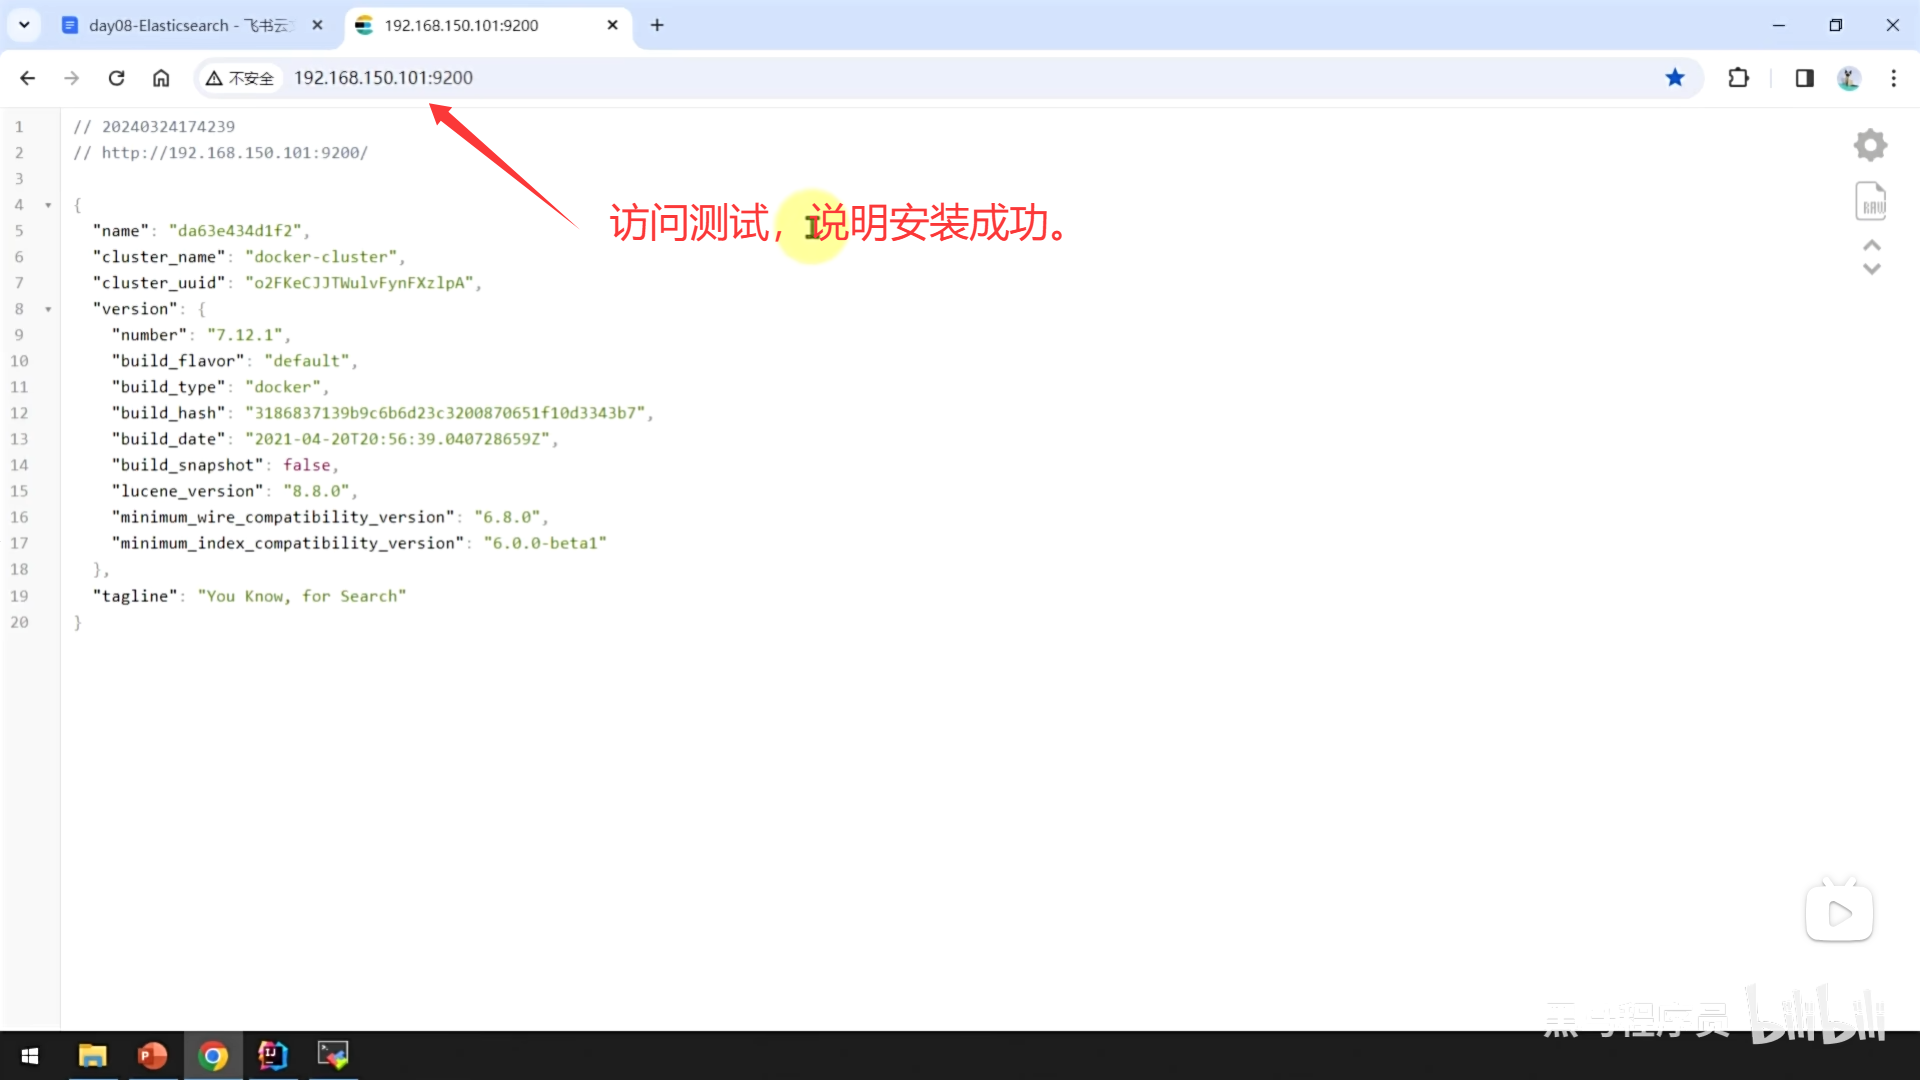Open Chrome profile avatar
1920x1080 pixels.
(x=1848, y=78)
